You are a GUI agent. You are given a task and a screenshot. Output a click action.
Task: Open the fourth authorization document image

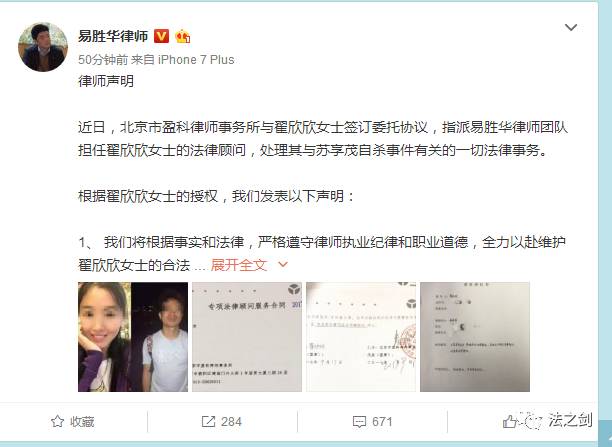click(x=475, y=337)
